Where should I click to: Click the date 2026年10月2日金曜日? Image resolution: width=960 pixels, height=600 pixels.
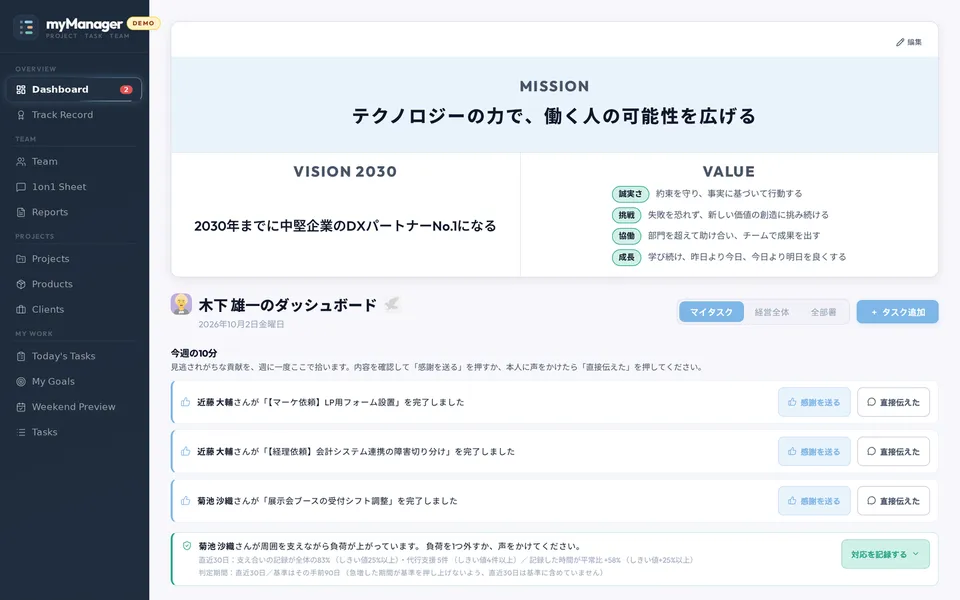(241, 324)
